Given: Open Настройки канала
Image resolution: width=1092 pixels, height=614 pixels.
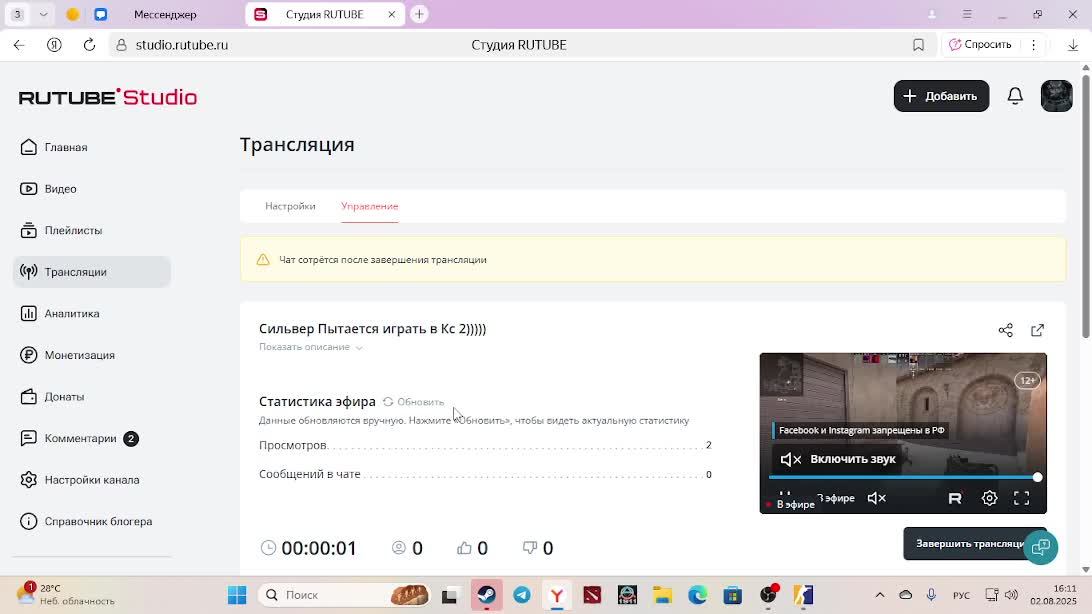Looking at the screenshot, I should 91,480.
